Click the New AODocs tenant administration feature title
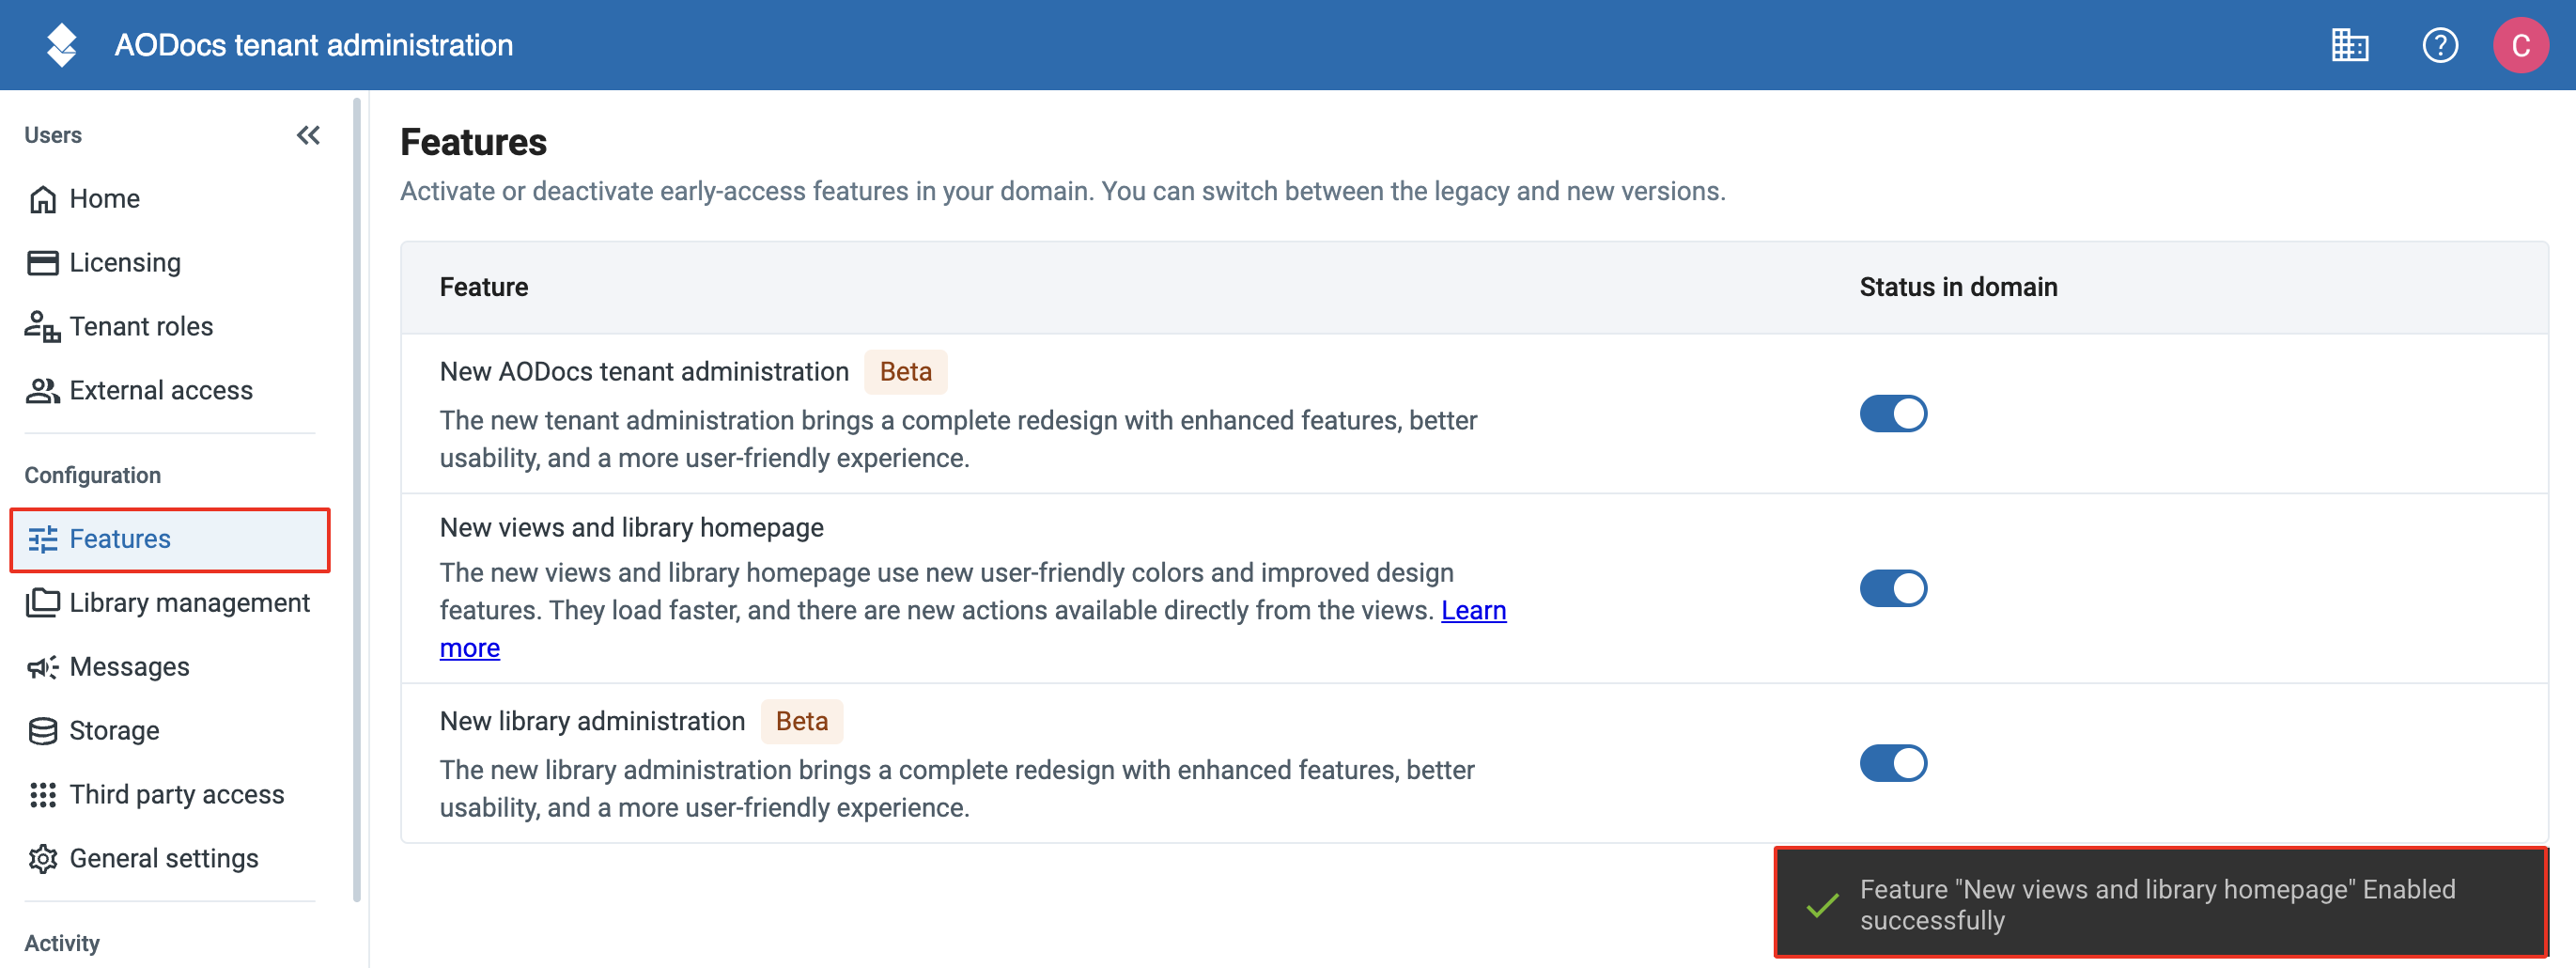This screenshot has width=2576, height=968. tap(644, 372)
